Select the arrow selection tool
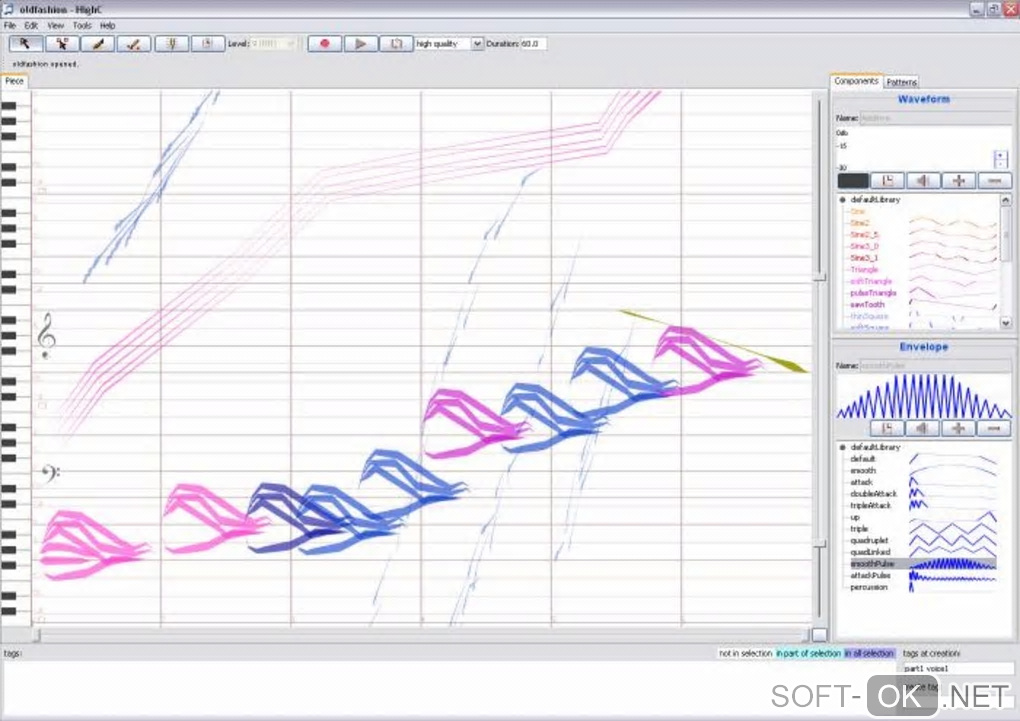The image size is (1020, 721). [x=26, y=44]
